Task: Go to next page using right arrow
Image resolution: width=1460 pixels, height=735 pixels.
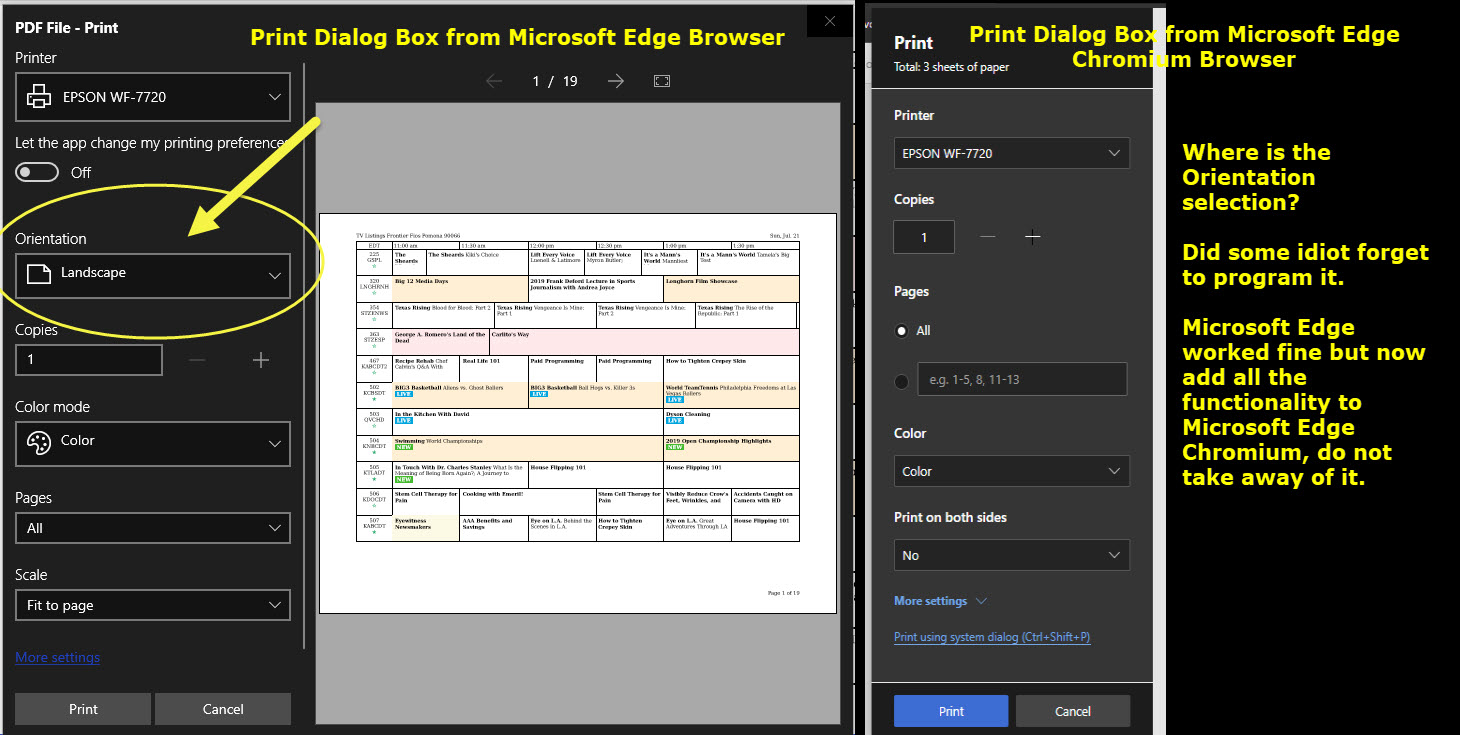Action: (x=614, y=81)
